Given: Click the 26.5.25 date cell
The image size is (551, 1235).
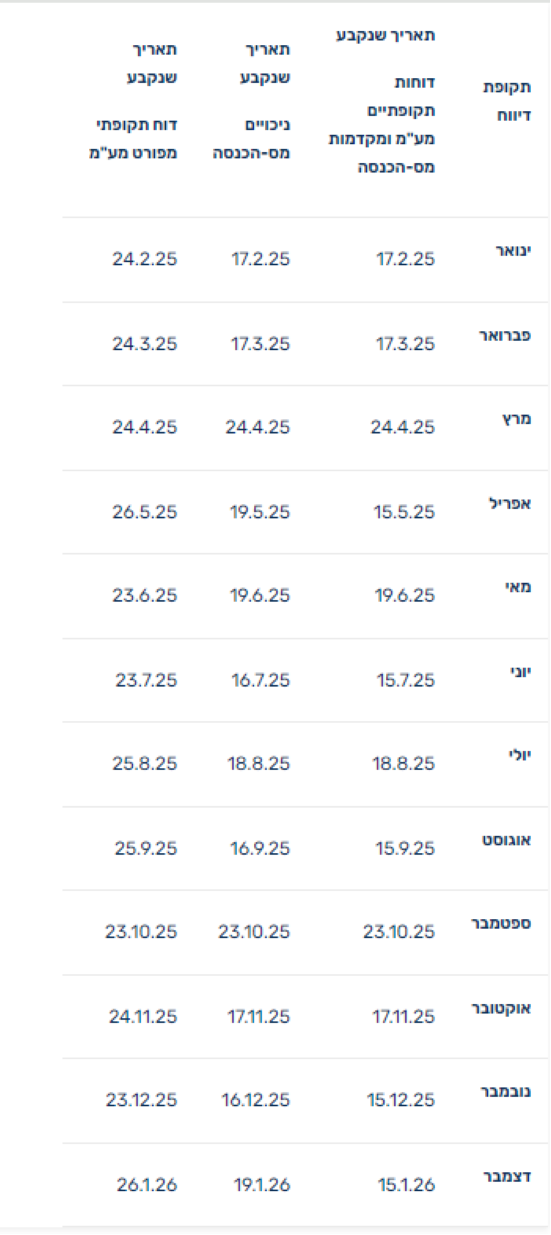Looking at the screenshot, I should [x=145, y=512].
